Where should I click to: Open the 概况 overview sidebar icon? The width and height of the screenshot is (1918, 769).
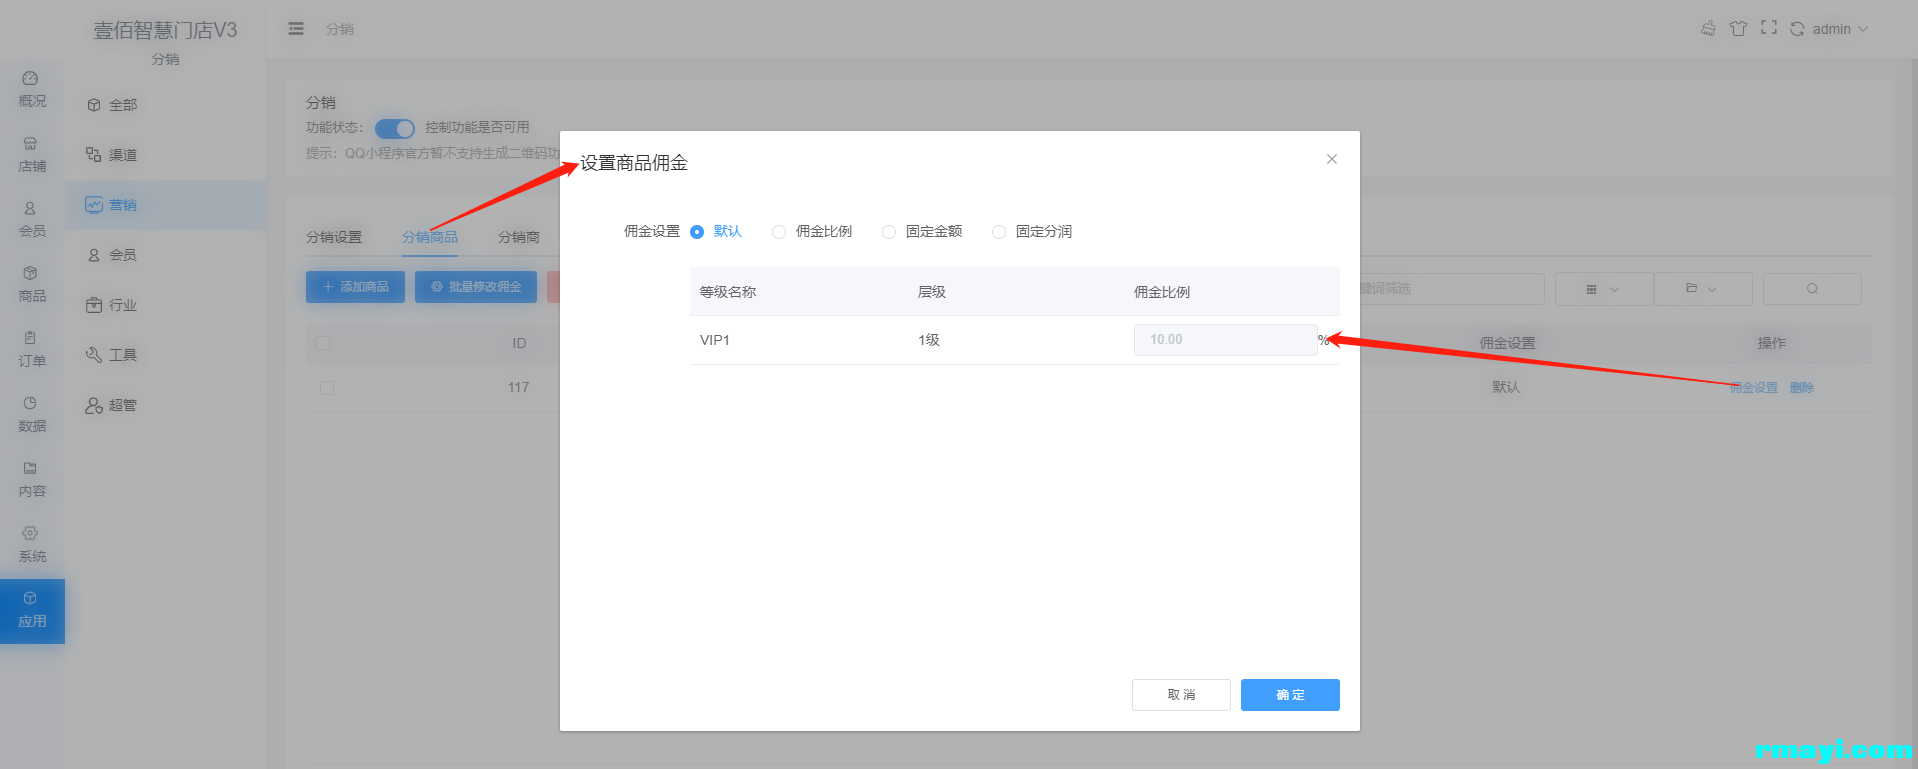coord(32,90)
